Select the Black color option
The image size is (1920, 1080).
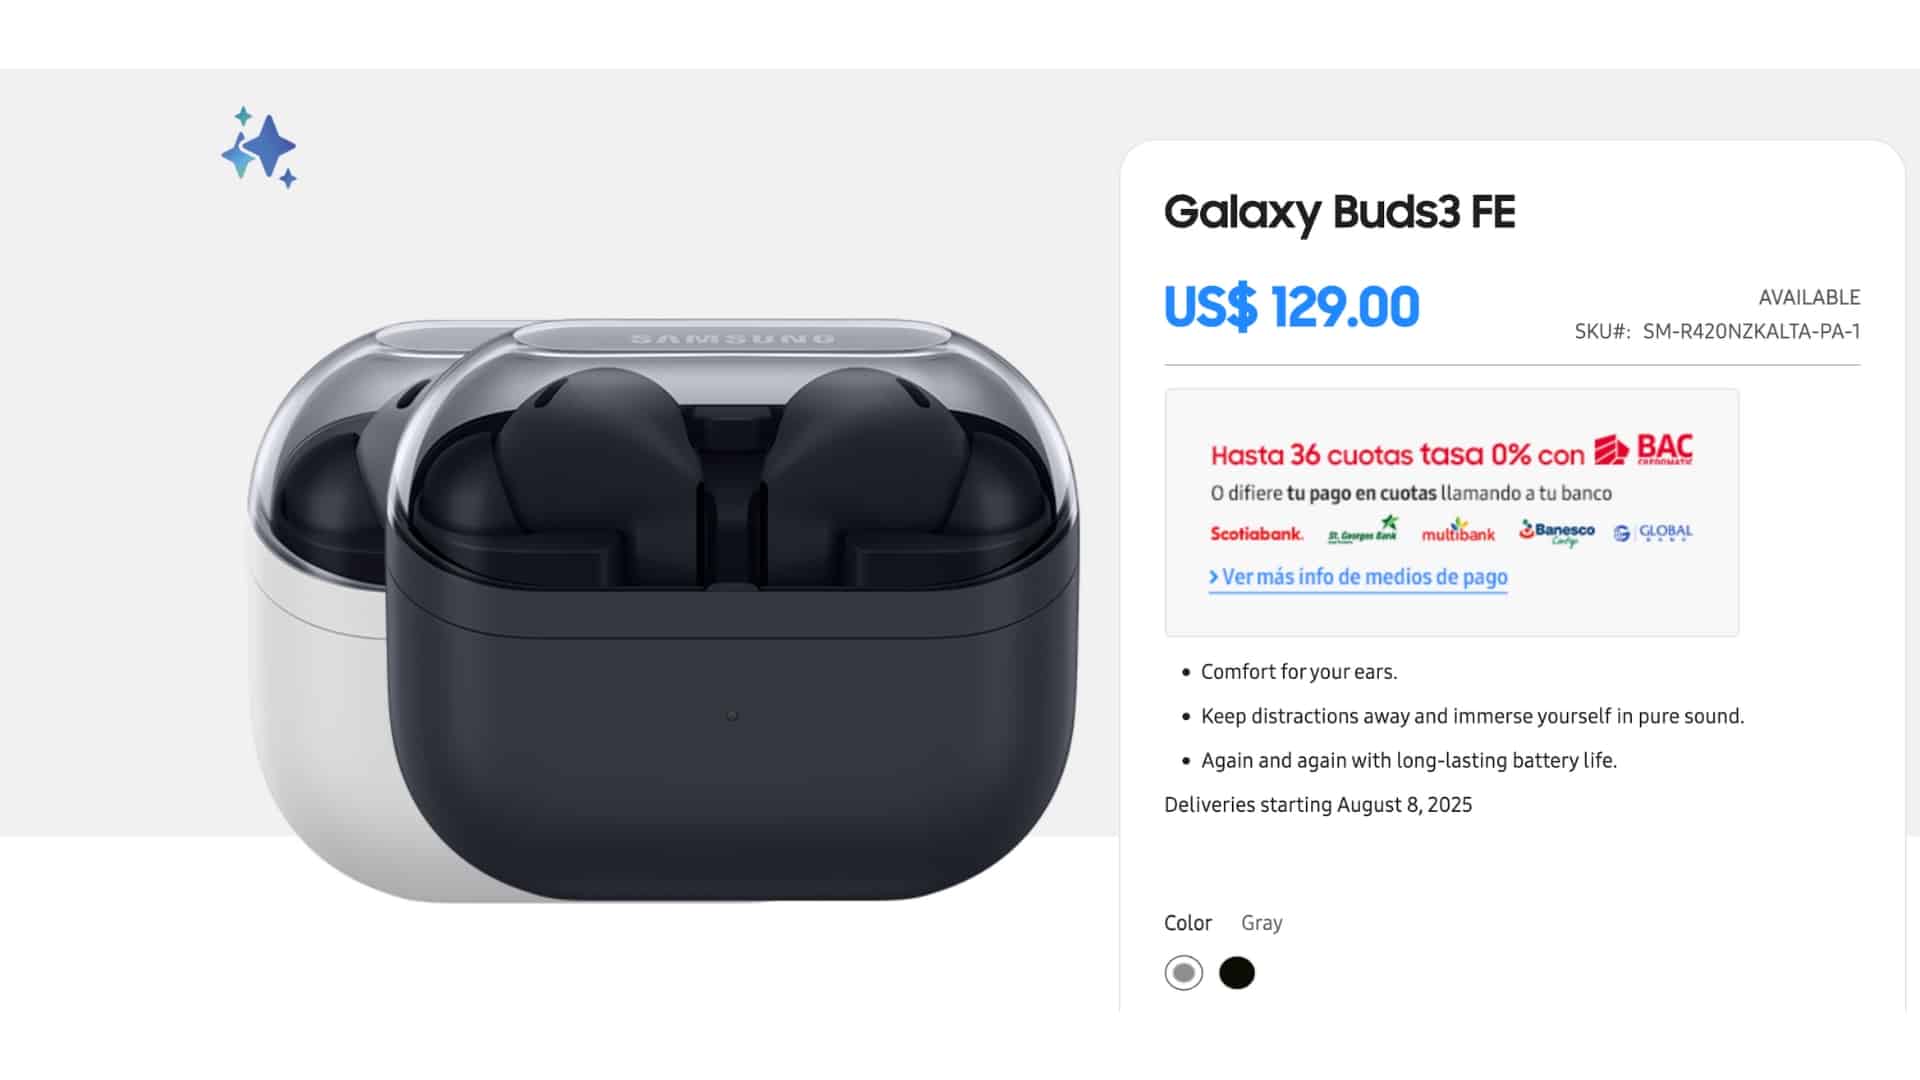(1237, 973)
